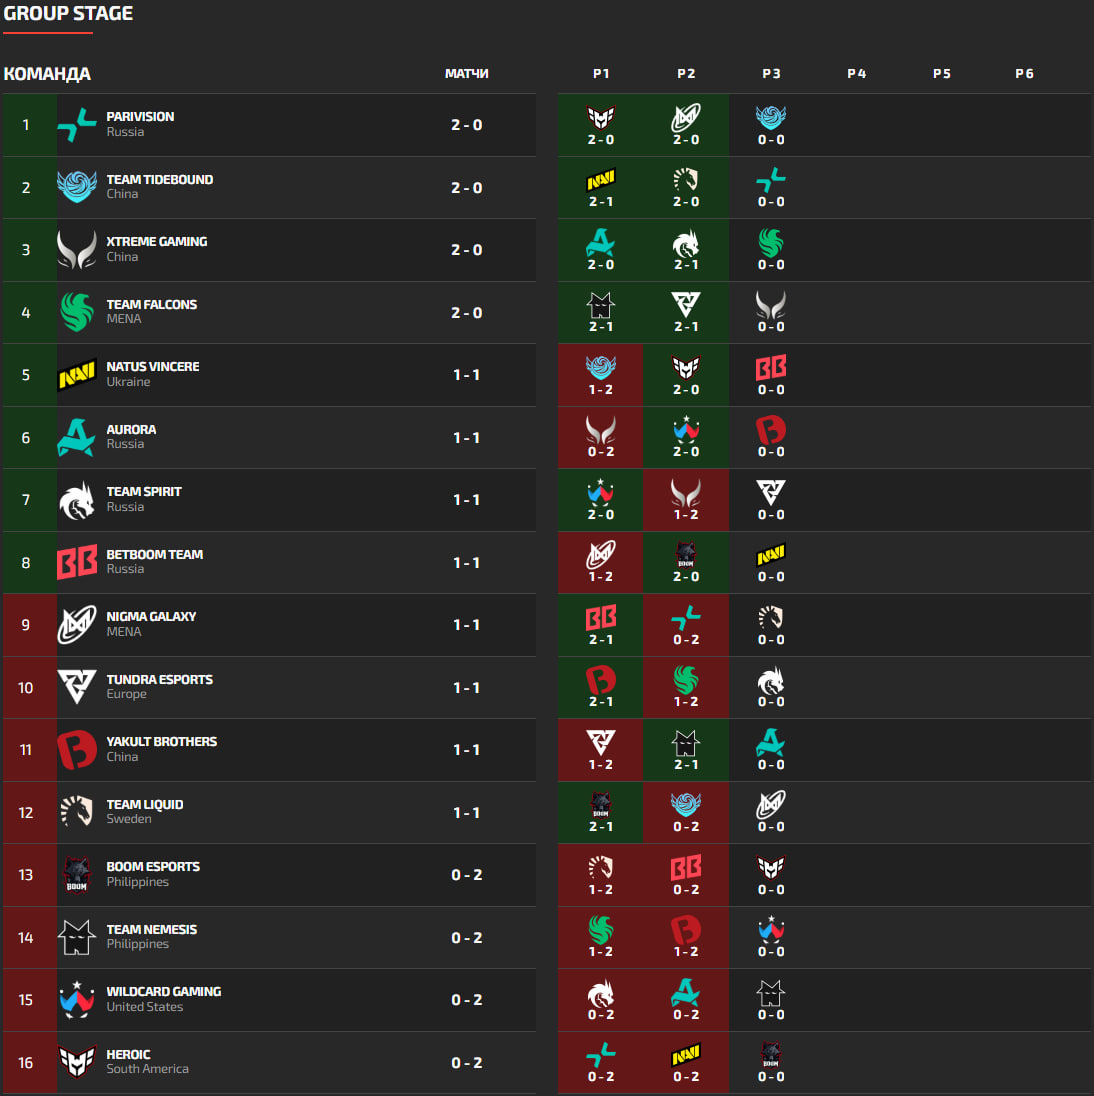Open the NIGMA GALAXY team link
1094x1096 pixels.
[151, 617]
